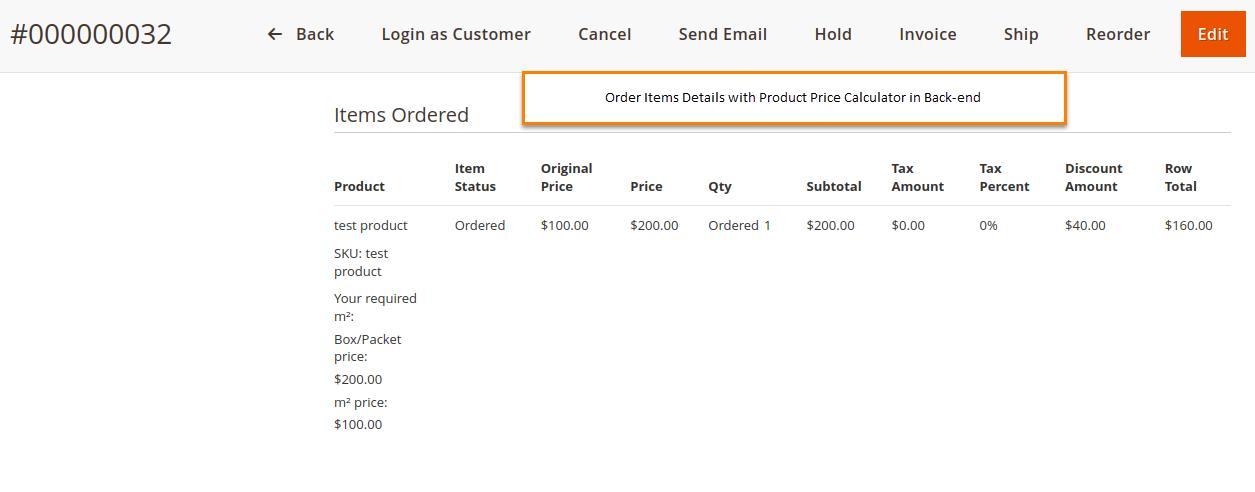Click the Product column header

359,186
